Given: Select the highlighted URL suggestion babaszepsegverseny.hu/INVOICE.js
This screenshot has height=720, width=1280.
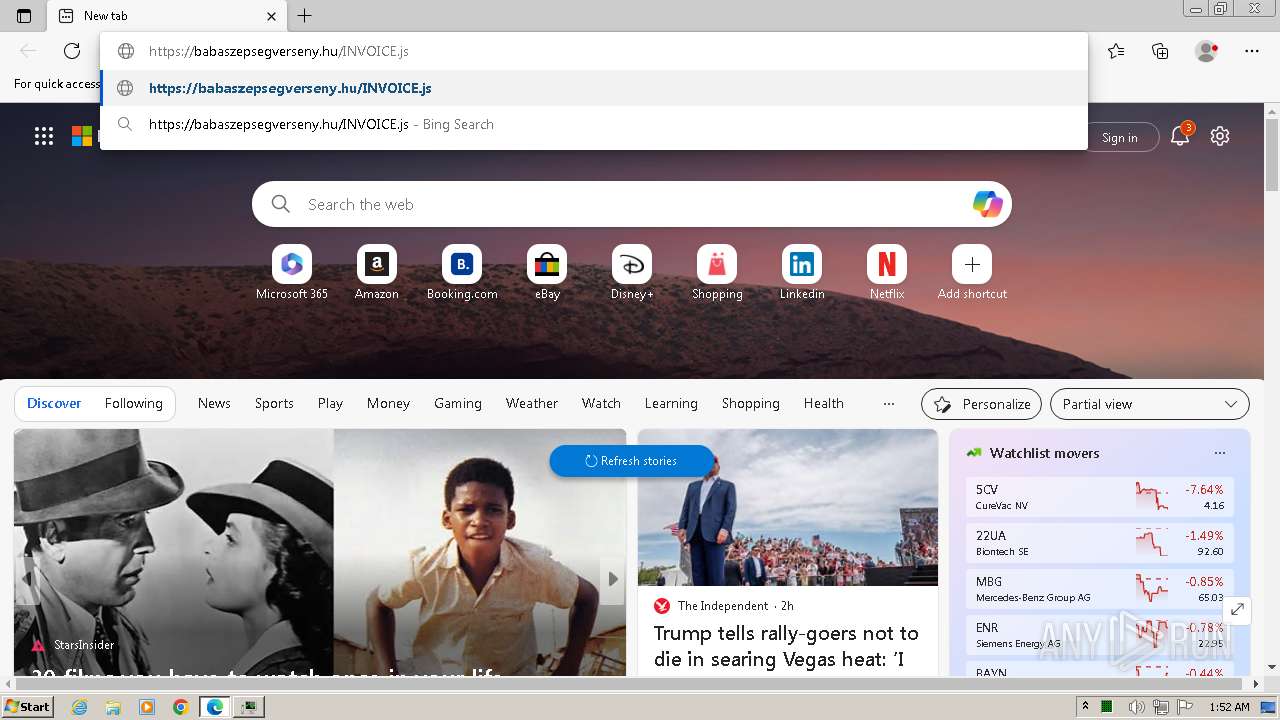Looking at the screenshot, I should [x=594, y=88].
